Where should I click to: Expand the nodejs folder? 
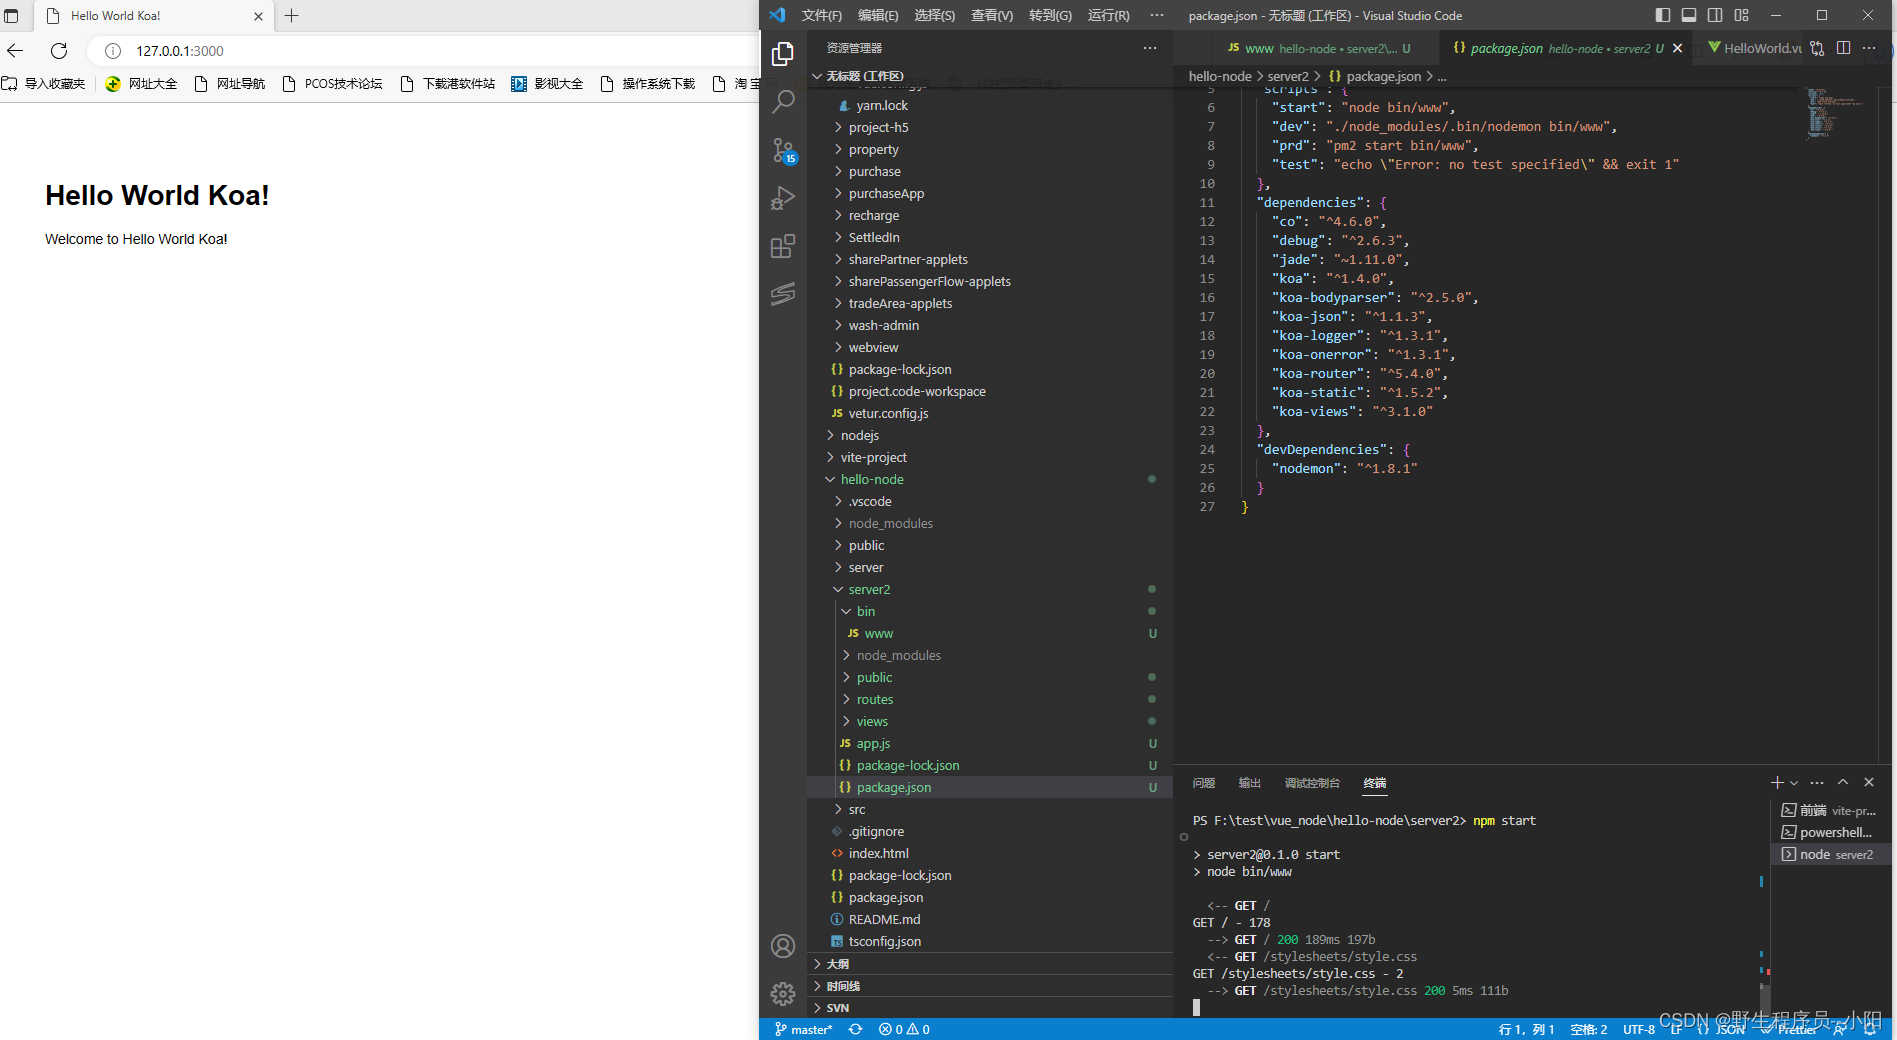click(x=860, y=436)
